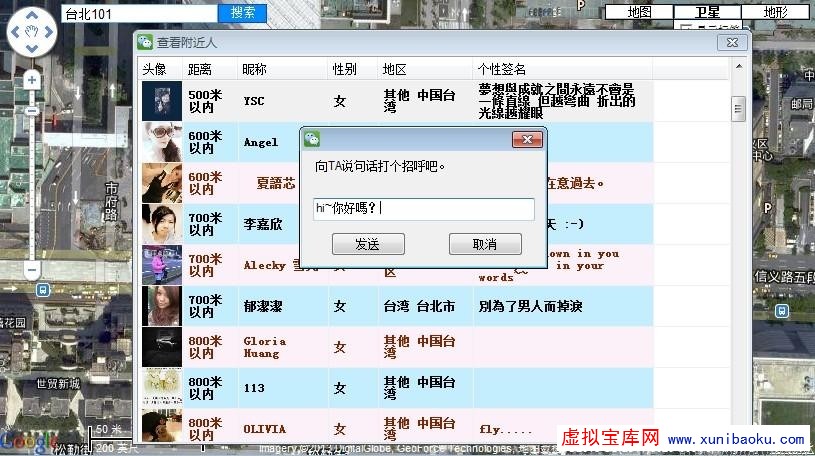The width and height of the screenshot is (815, 456).
Task: Select Angel's avatar picture
Action: [161, 142]
